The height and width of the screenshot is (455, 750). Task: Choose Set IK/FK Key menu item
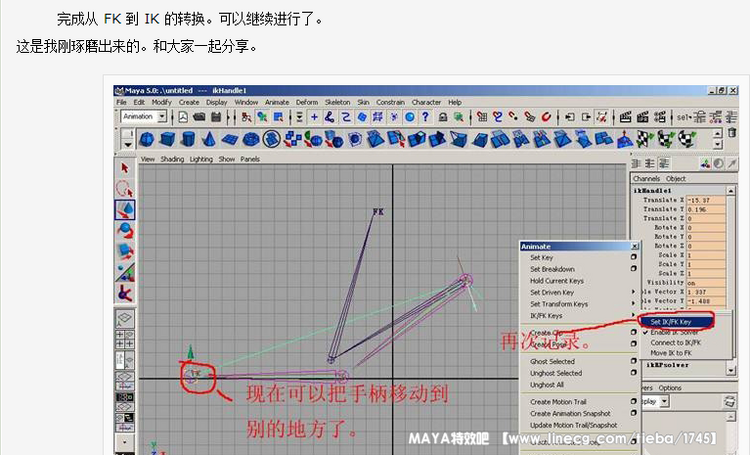tap(671, 322)
